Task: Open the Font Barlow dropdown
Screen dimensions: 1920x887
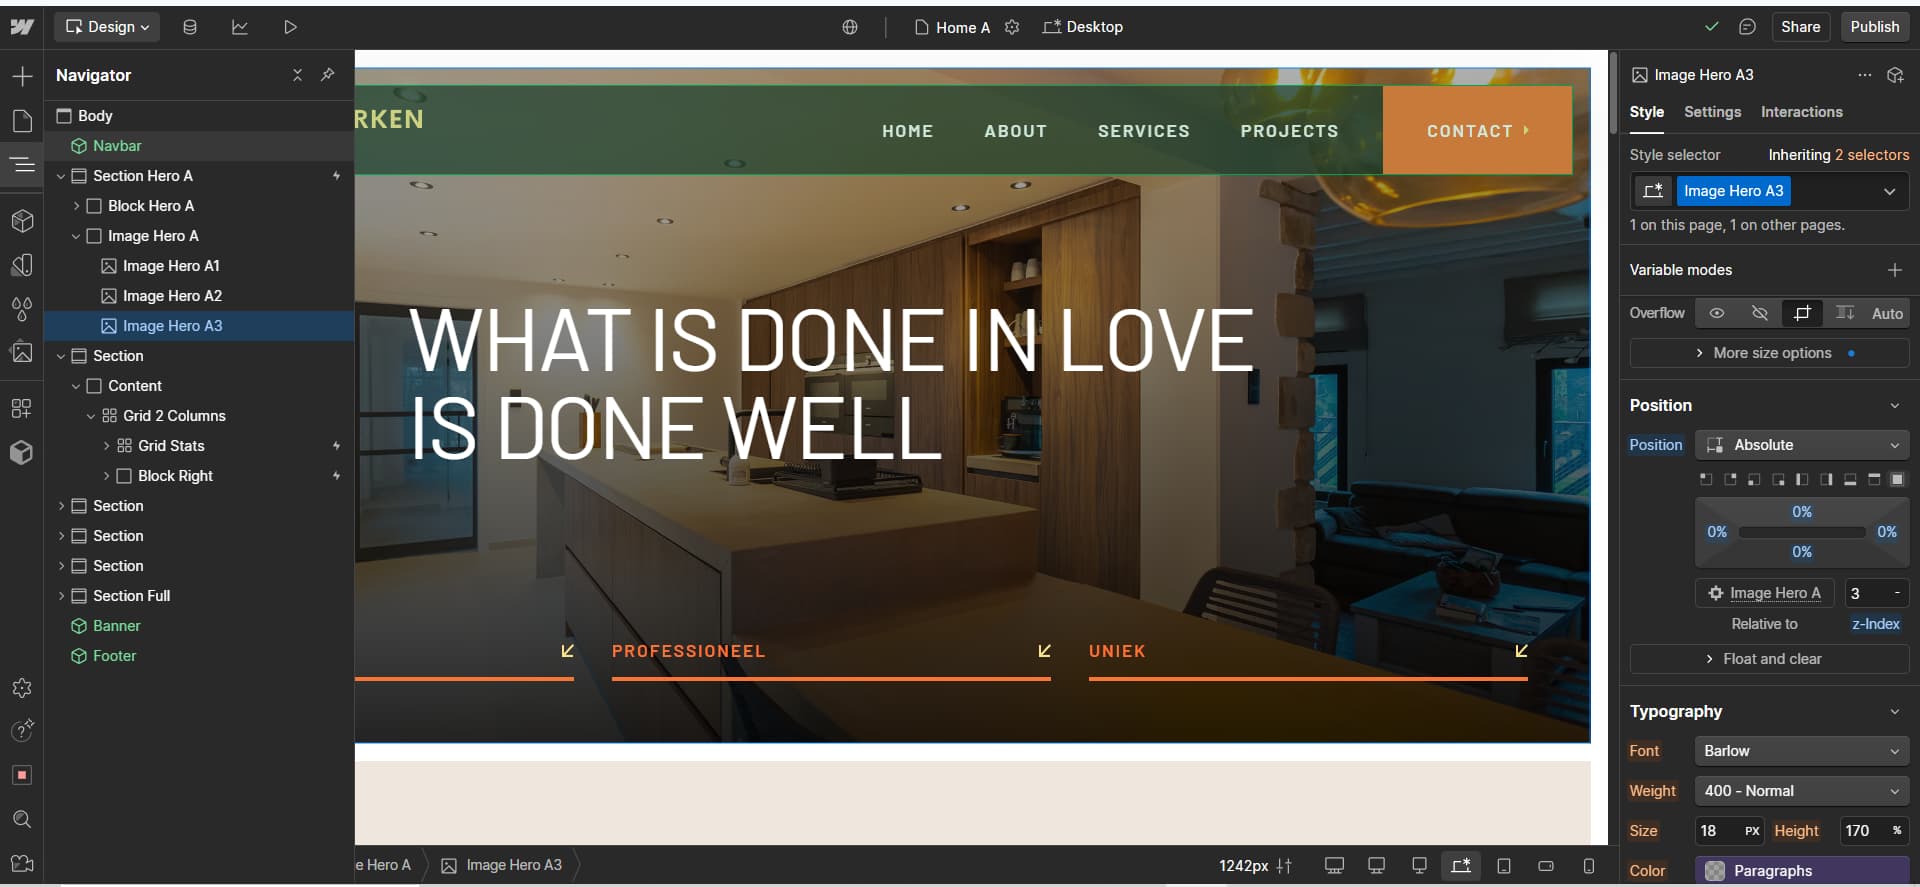Action: [x=1802, y=751]
